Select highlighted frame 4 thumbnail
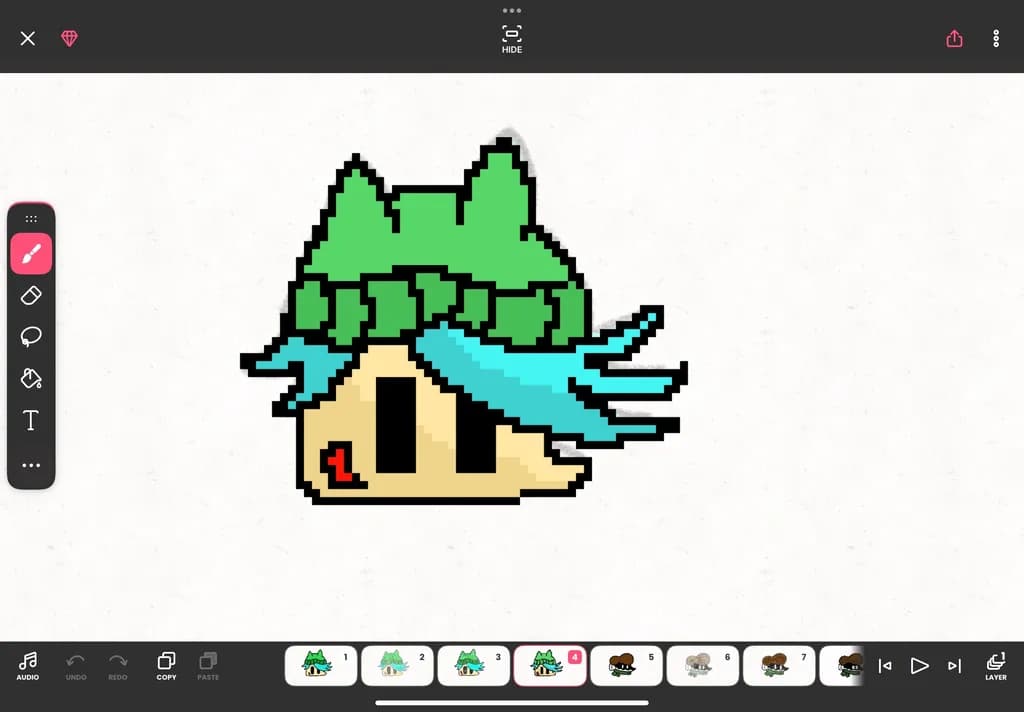The width and height of the screenshot is (1024, 712). pos(550,666)
